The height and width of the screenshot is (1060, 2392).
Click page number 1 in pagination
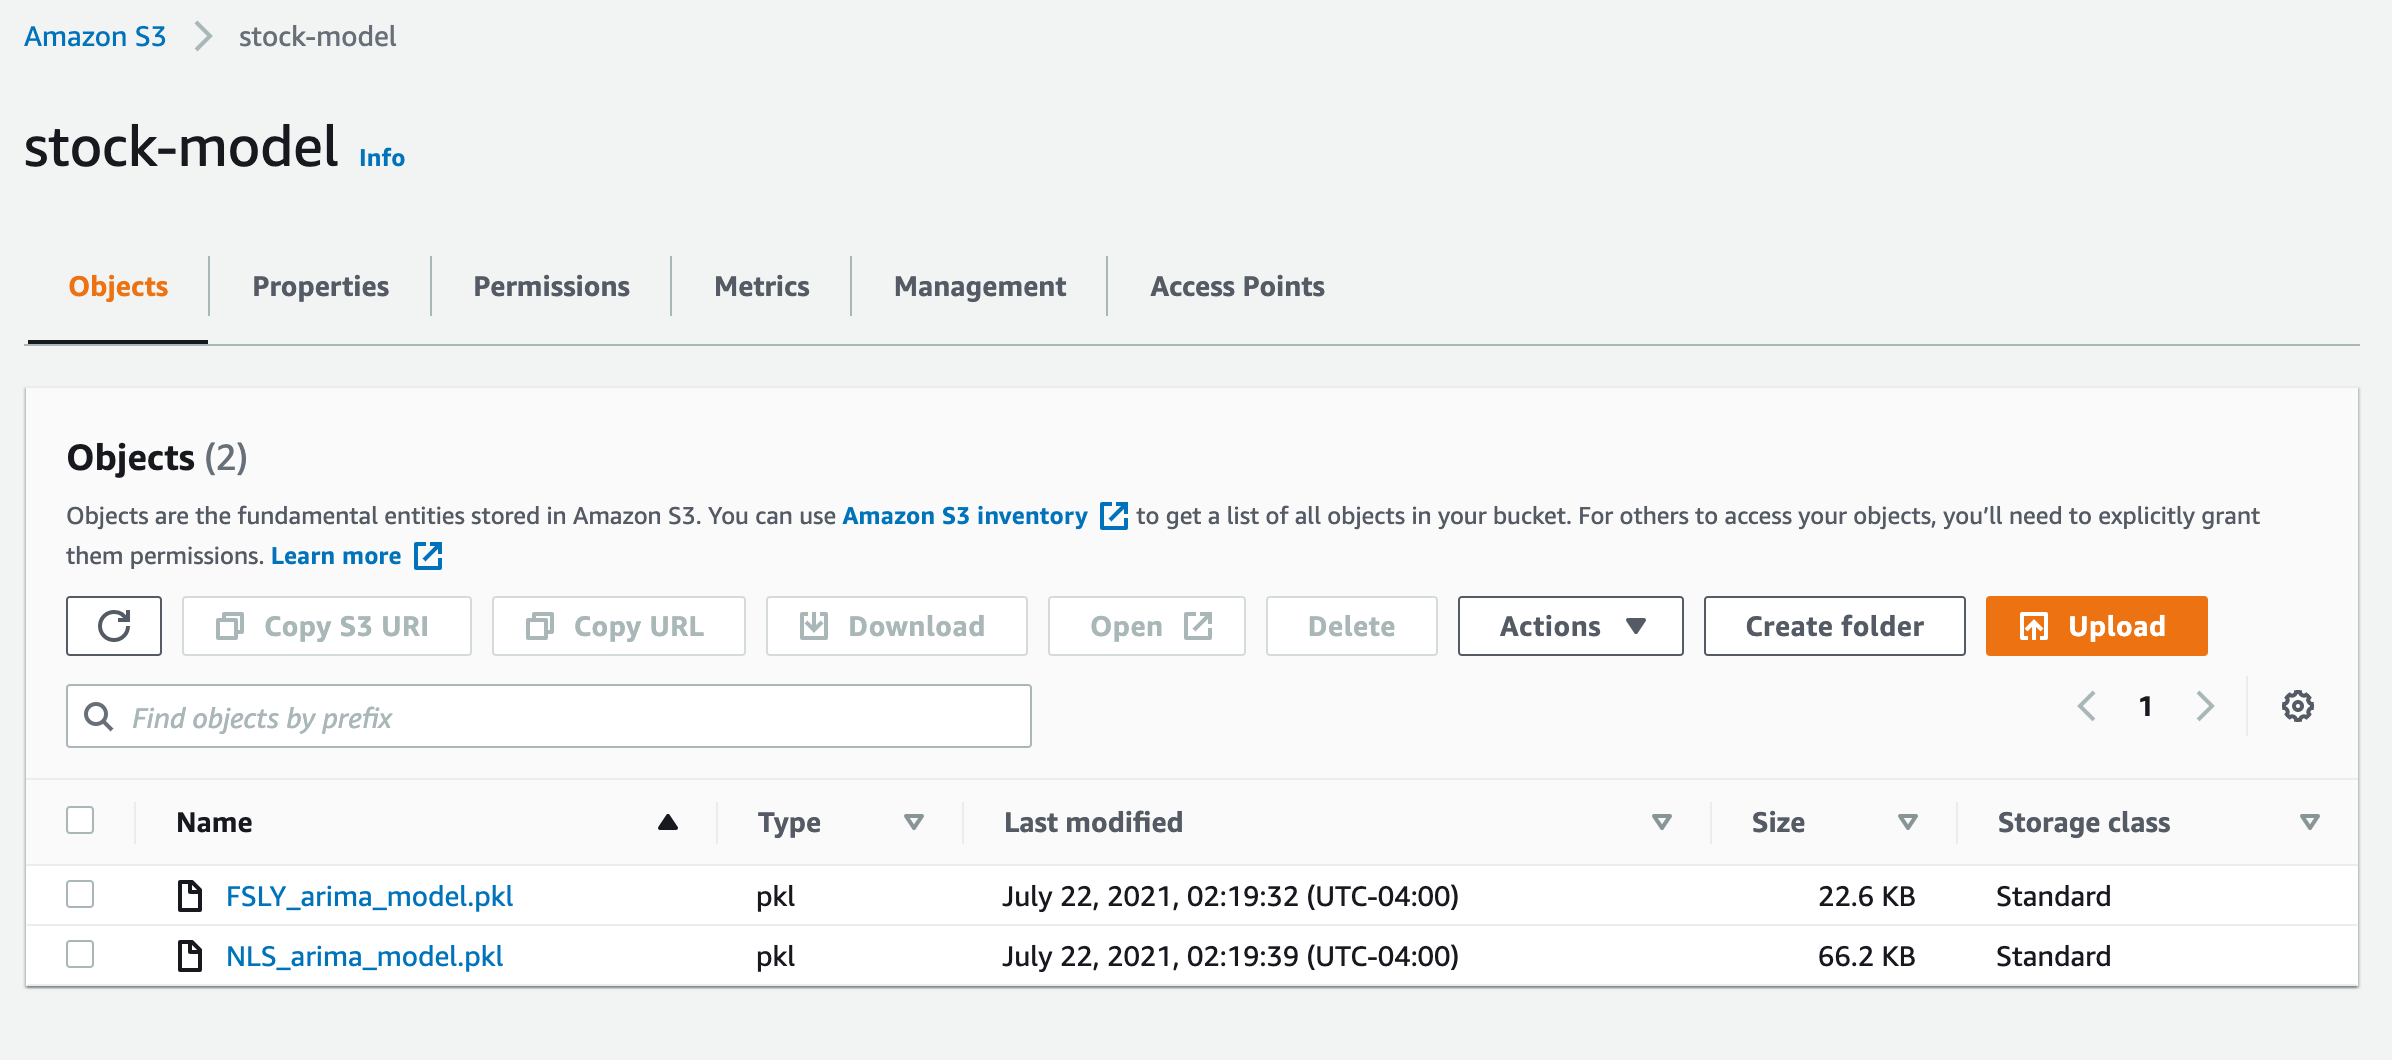2145,707
